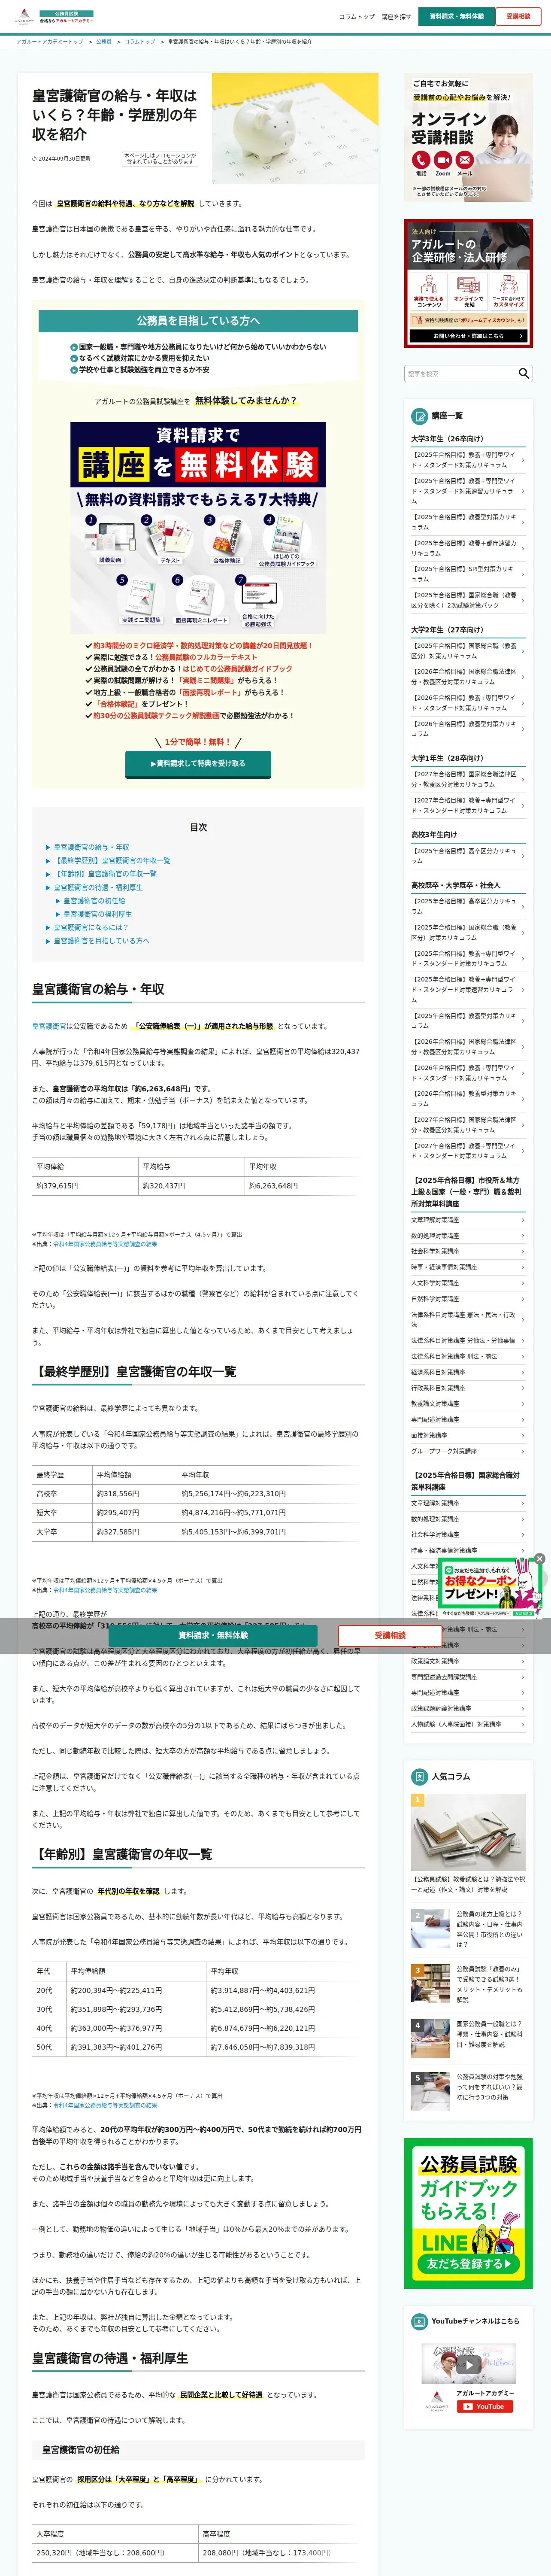Click the search magnifier icon in the sidebar
Image resolution: width=551 pixels, height=2576 pixels.
coord(523,373)
